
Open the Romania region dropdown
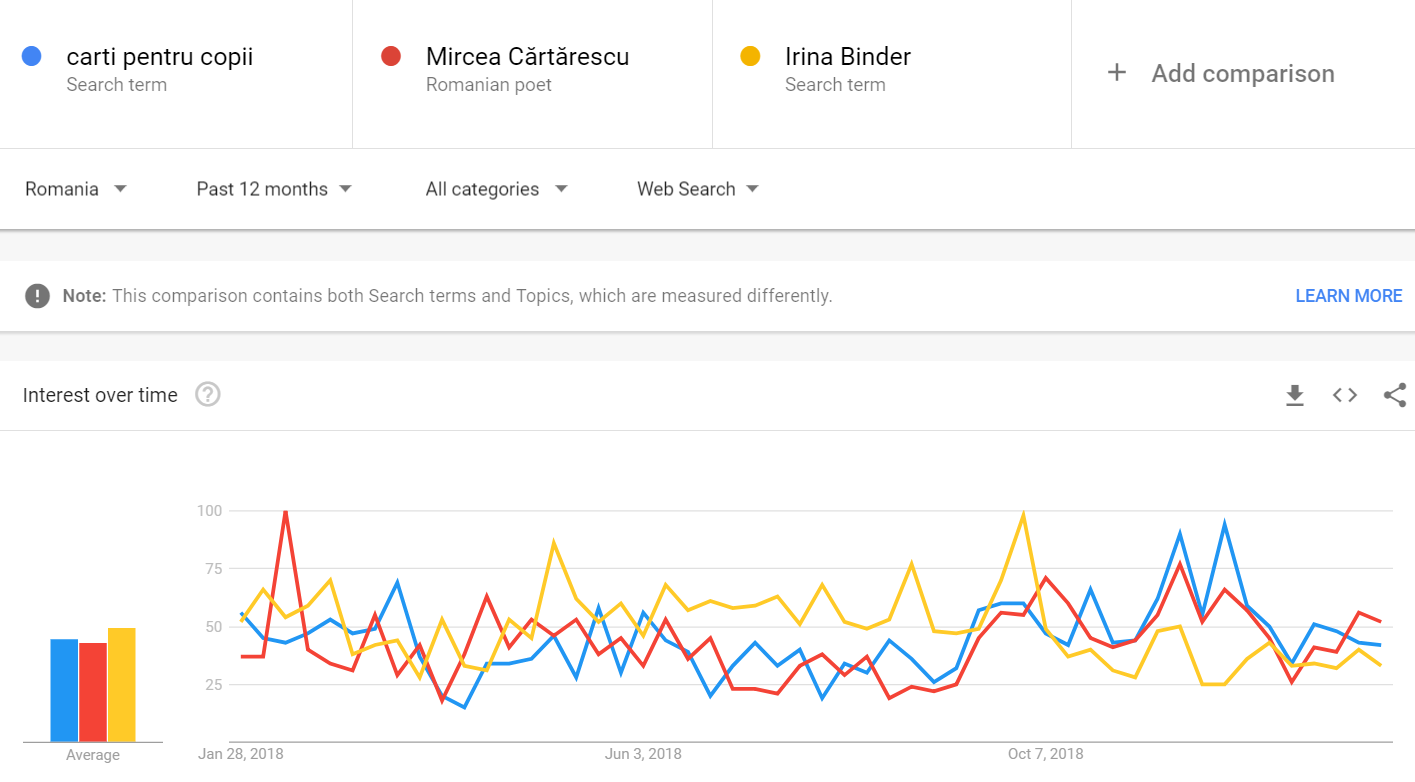pos(76,189)
